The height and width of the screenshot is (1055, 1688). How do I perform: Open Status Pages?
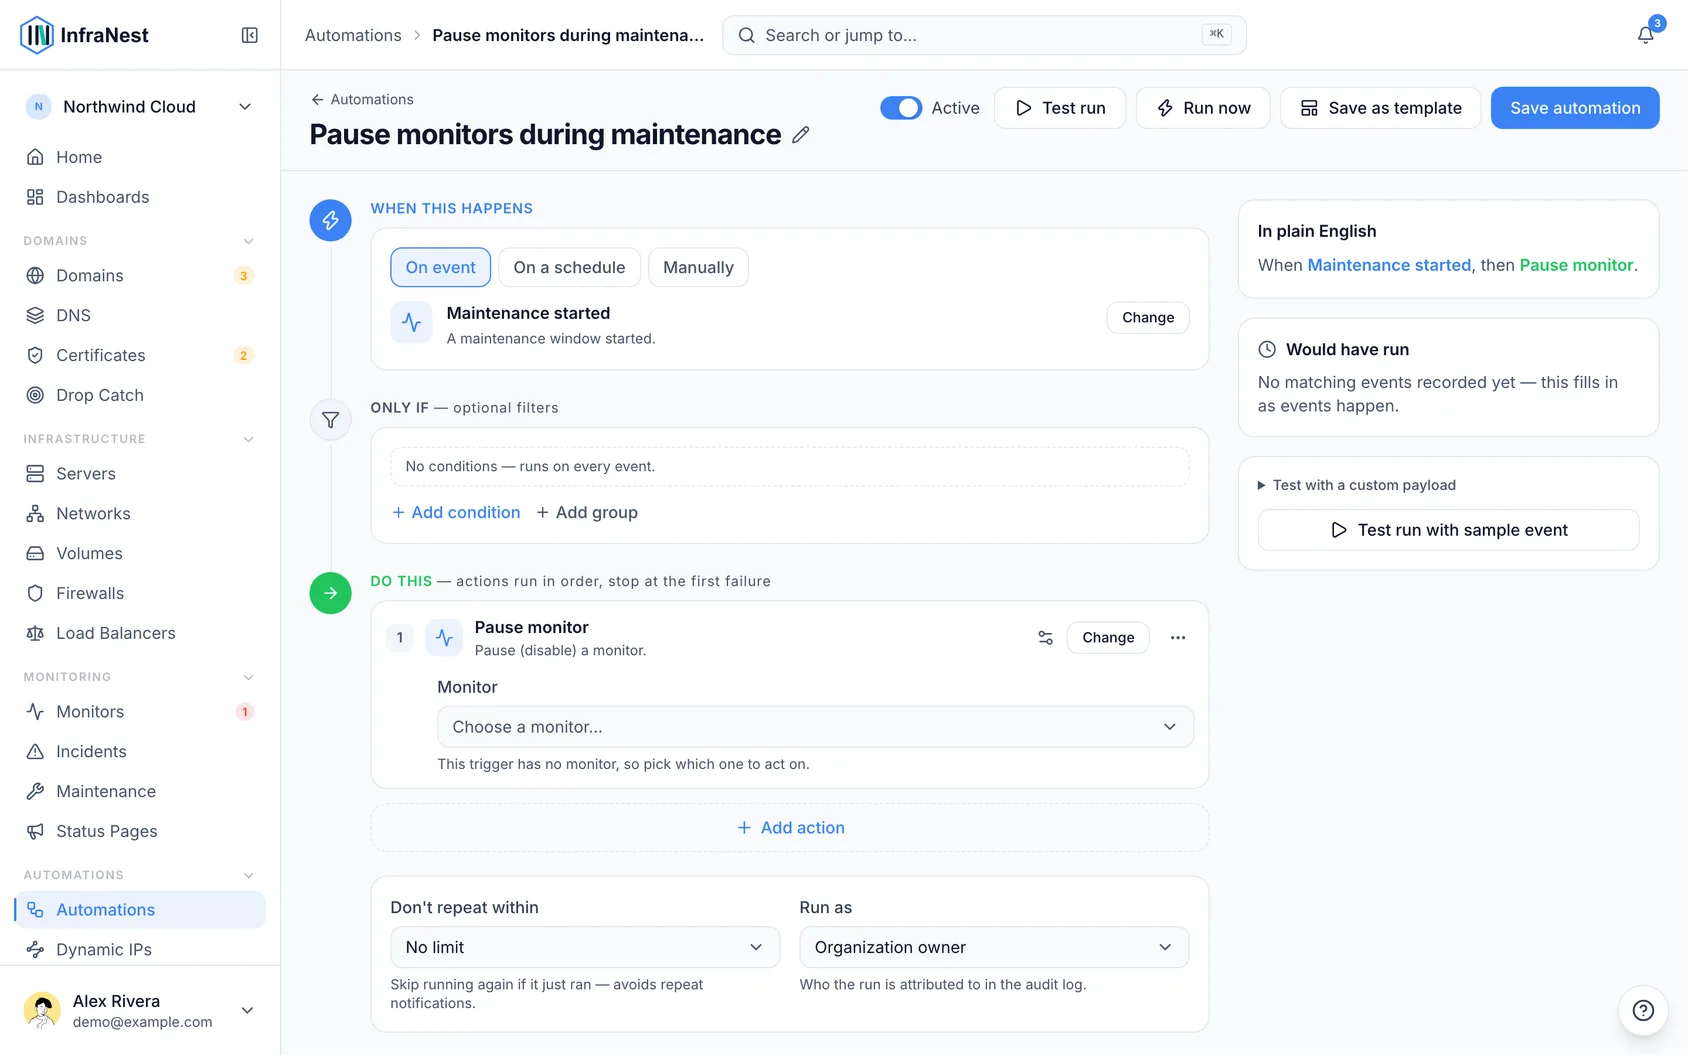coord(140,831)
